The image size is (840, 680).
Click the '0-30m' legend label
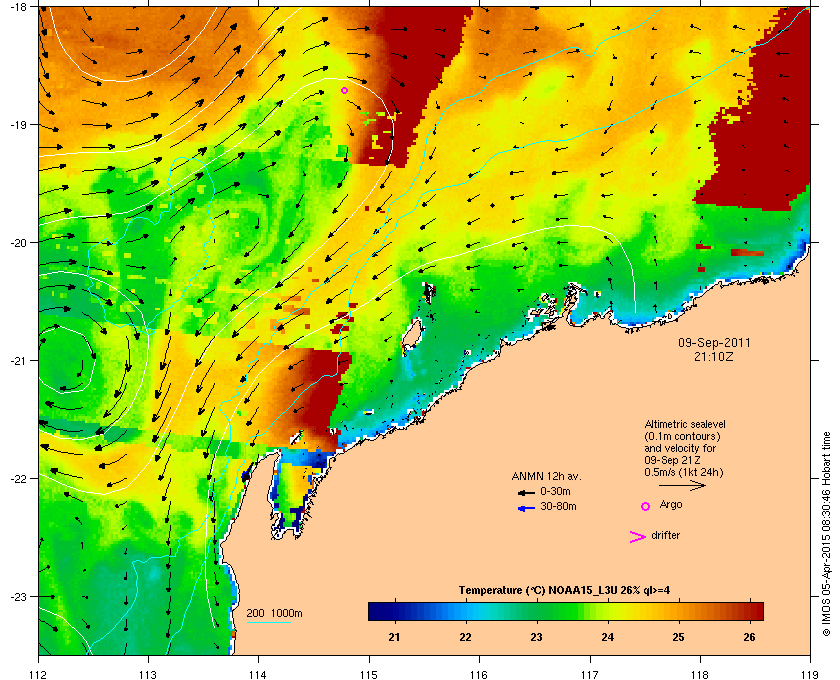pyautogui.click(x=555, y=491)
